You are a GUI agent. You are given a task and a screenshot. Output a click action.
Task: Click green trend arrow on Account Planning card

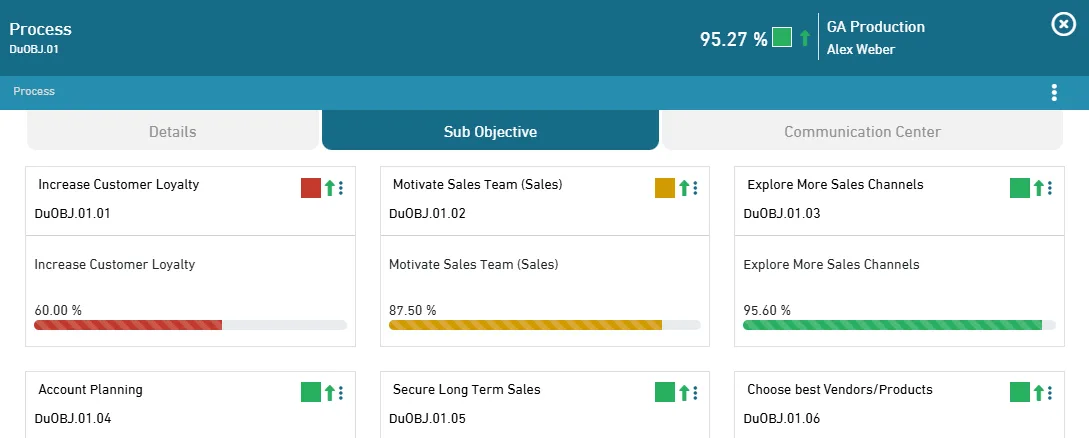pyautogui.click(x=329, y=393)
